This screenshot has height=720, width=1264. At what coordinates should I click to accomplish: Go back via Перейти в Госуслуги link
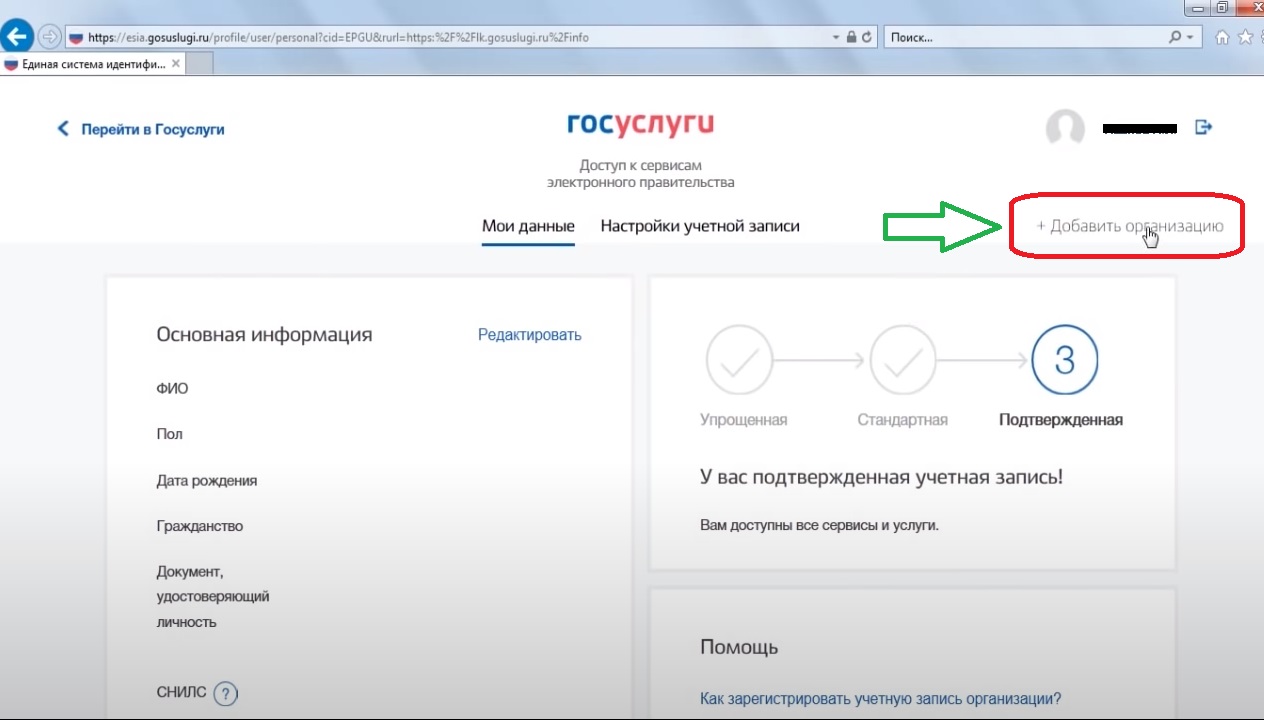click(141, 129)
